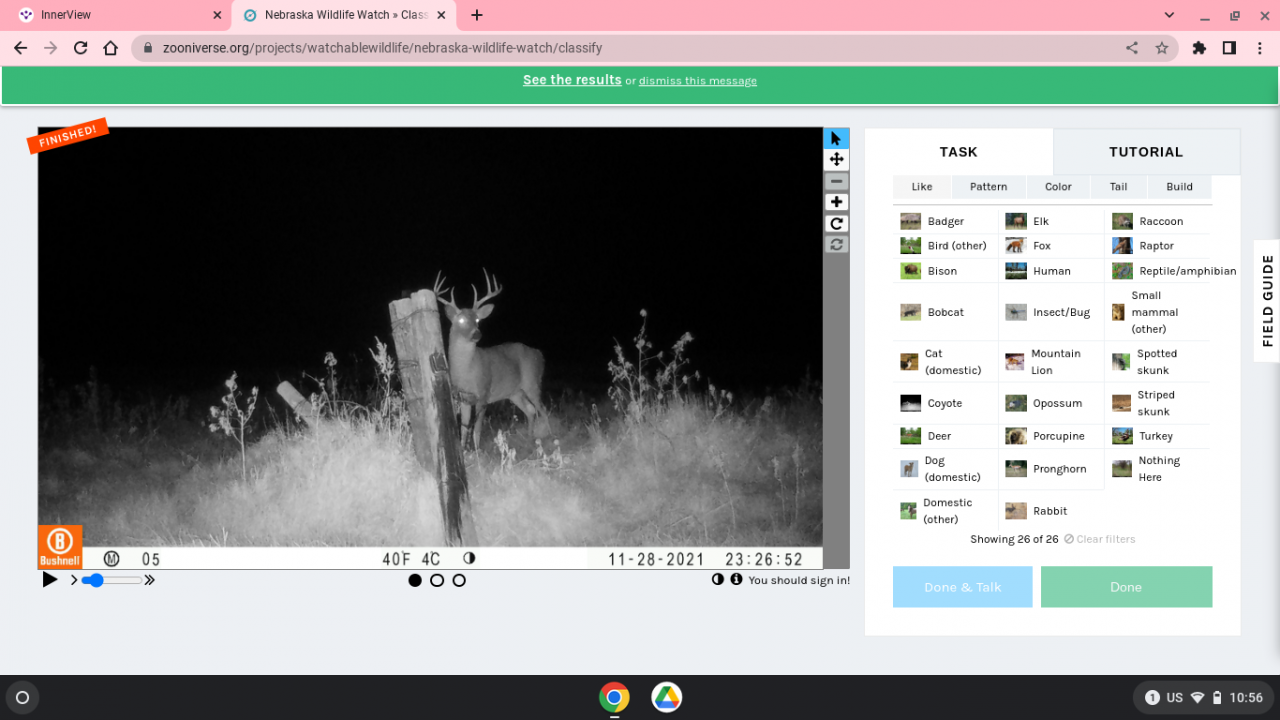Zoom in on the subject image
The image size is (1280, 720).
[836, 203]
